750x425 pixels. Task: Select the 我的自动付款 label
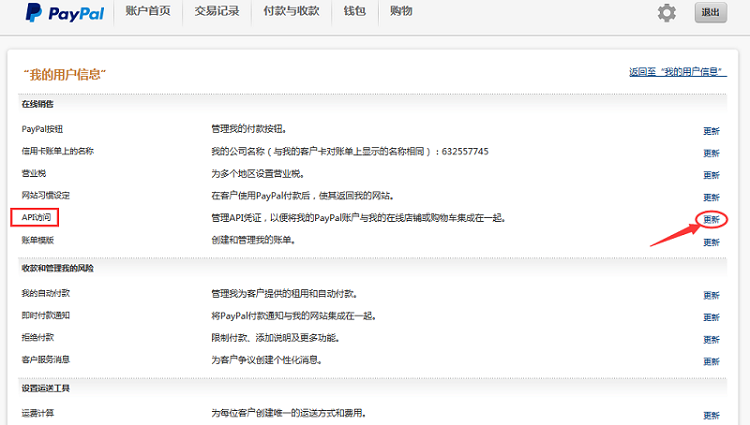tap(45, 293)
